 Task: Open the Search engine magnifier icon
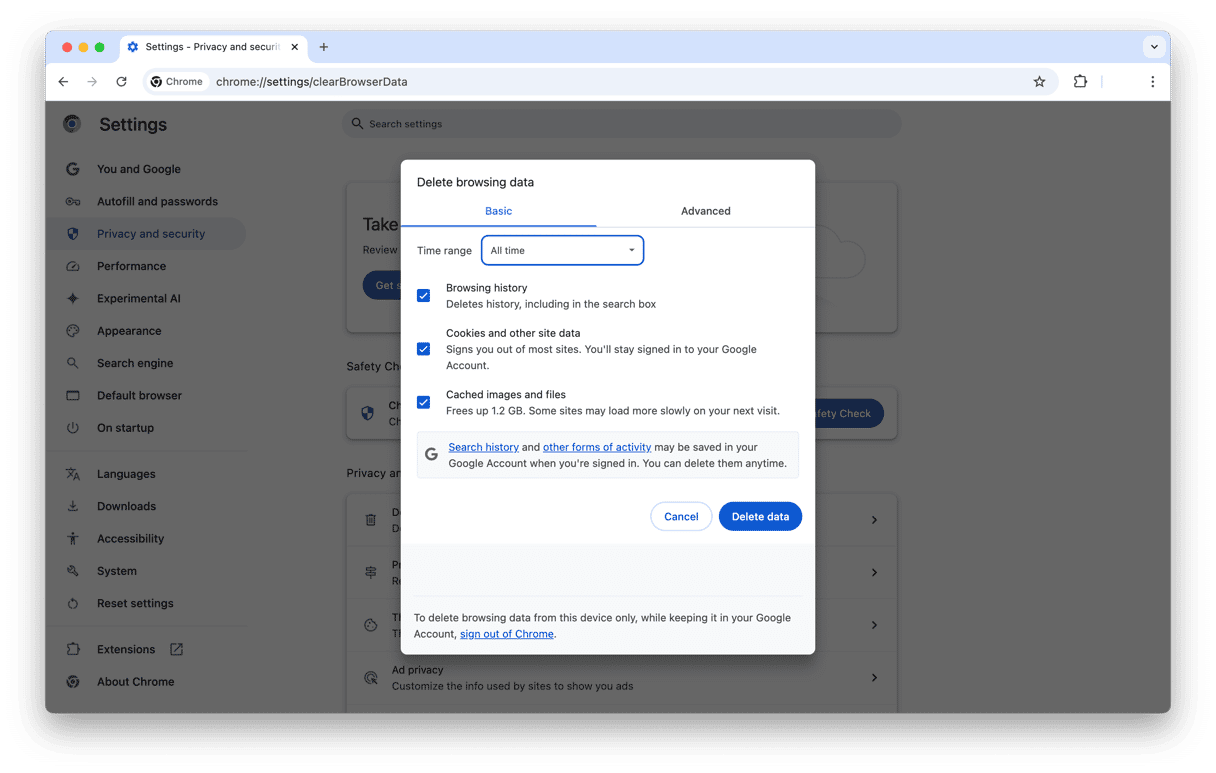coord(73,363)
